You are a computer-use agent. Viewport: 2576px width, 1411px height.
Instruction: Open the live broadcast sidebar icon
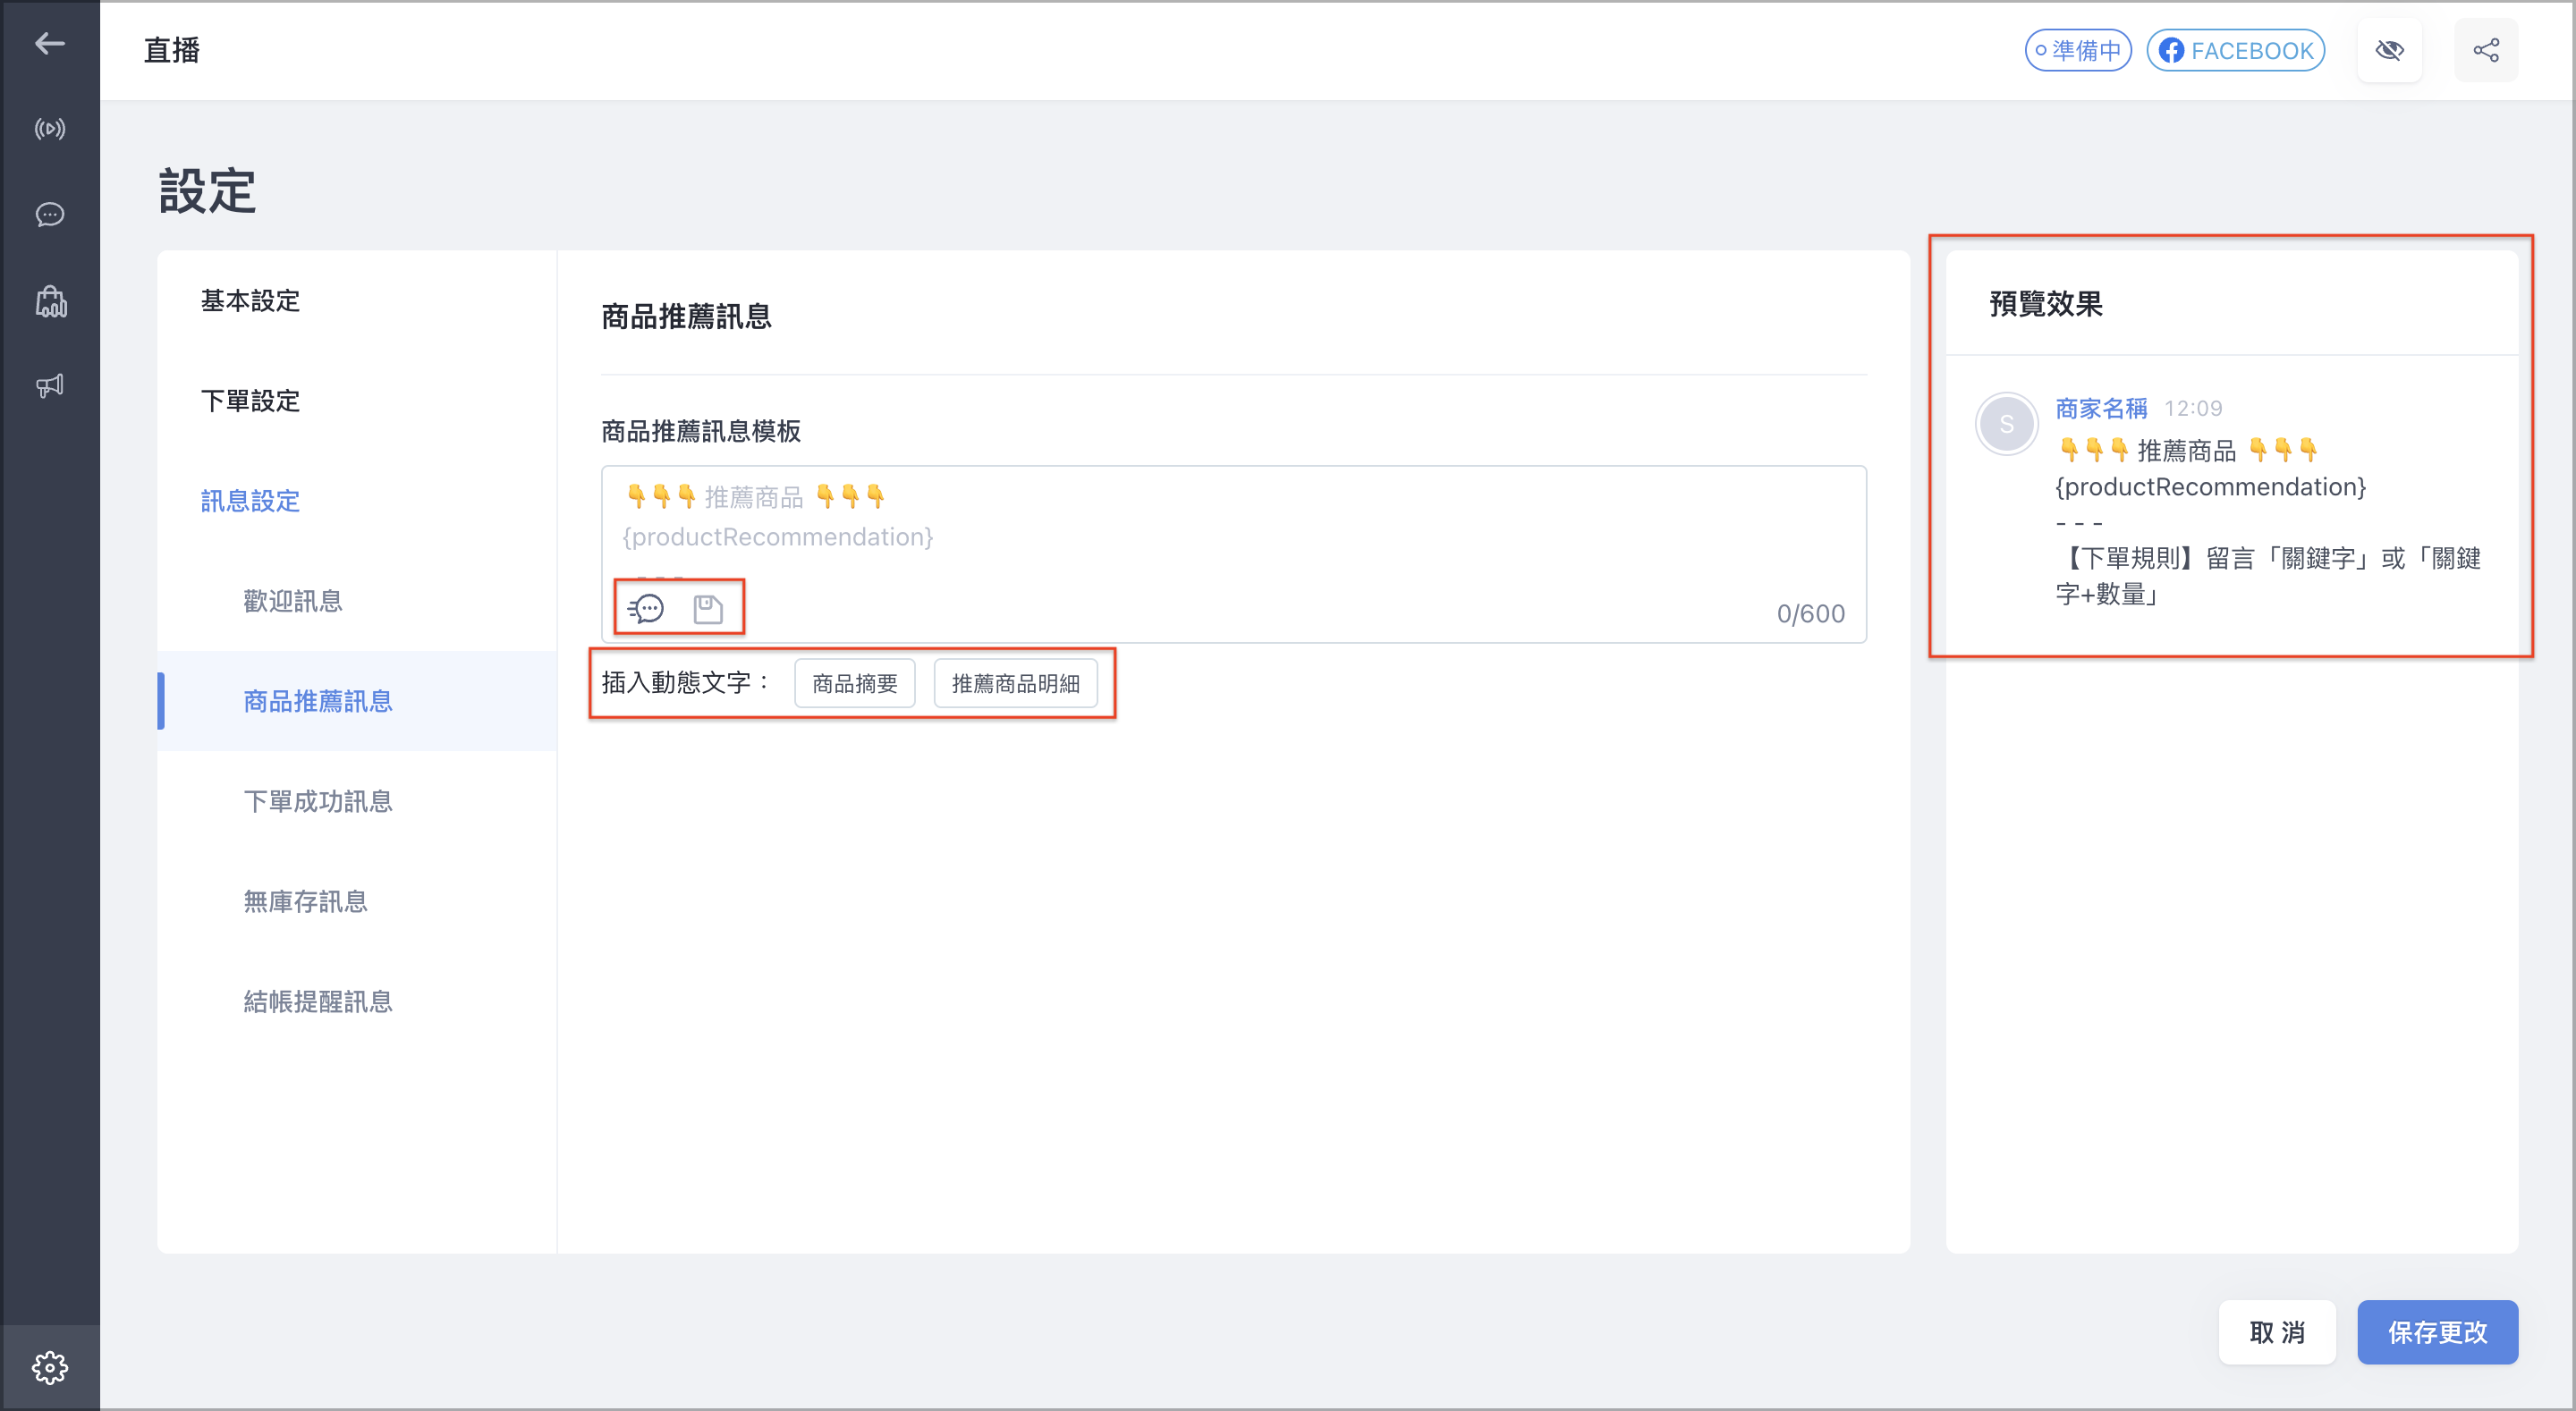click(x=49, y=129)
